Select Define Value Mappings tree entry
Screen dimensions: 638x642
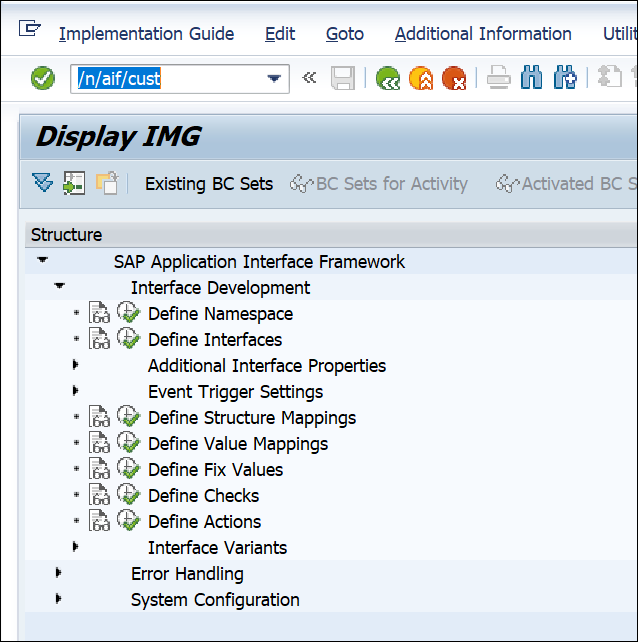click(238, 444)
